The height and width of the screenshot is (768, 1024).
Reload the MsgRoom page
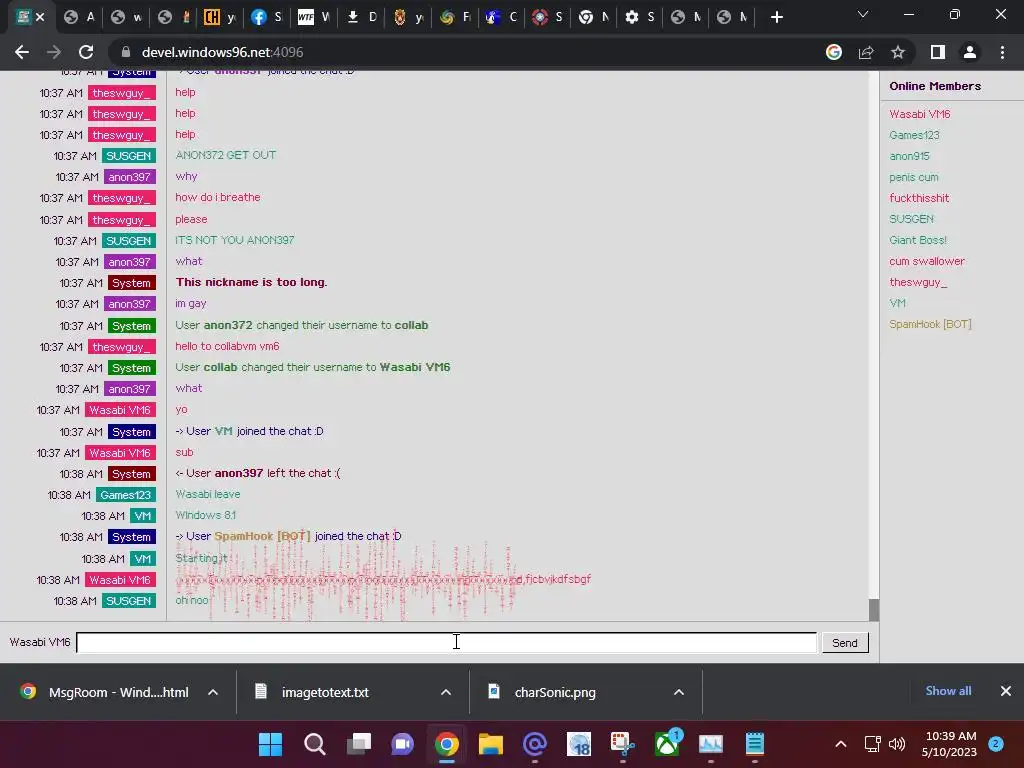86,52
